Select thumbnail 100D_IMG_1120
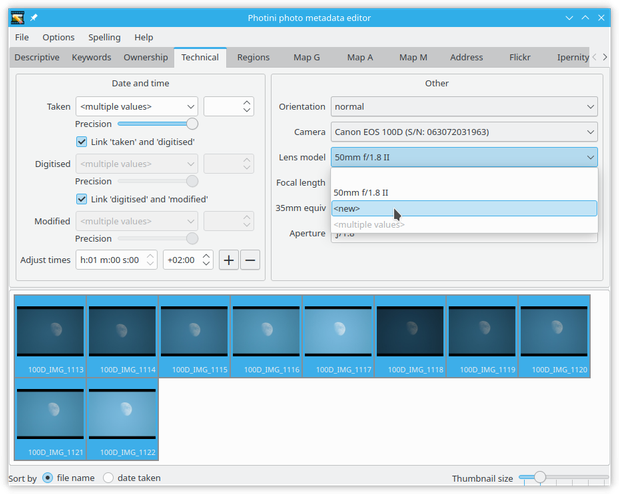This screenshot has width=619, height=494. click(x=554, y=336)
